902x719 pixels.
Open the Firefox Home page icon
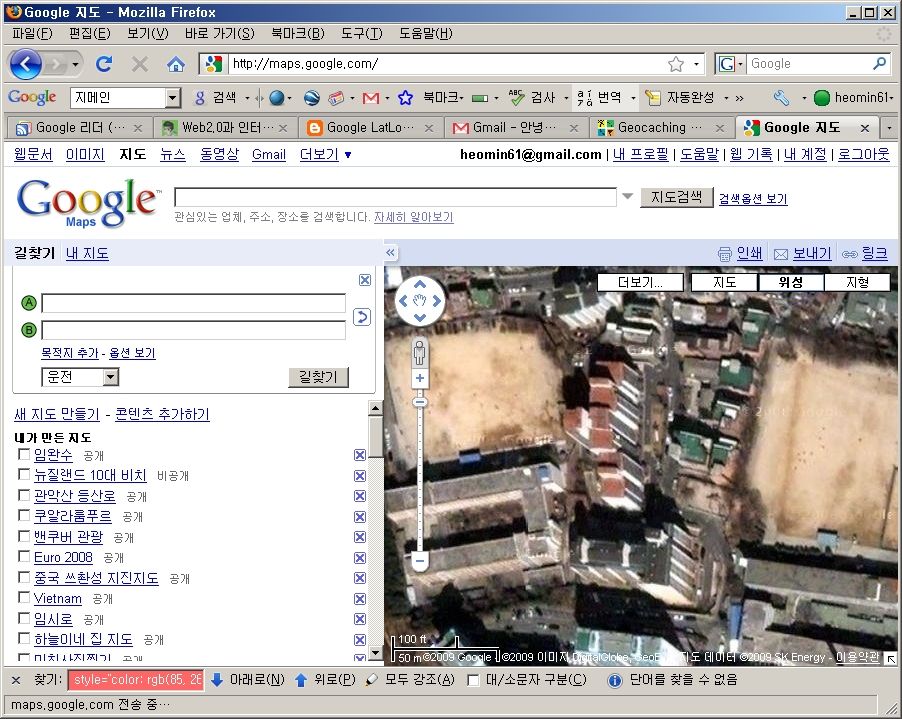175,64
